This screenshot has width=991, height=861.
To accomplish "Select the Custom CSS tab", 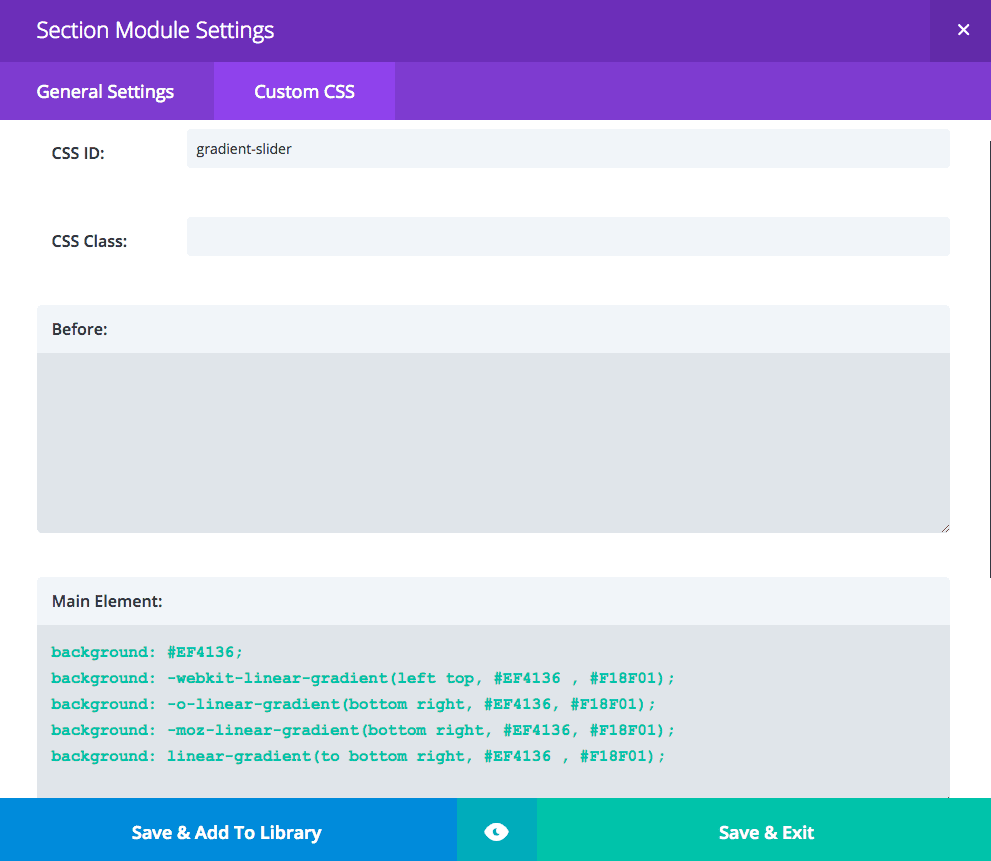I will point(304,92).
